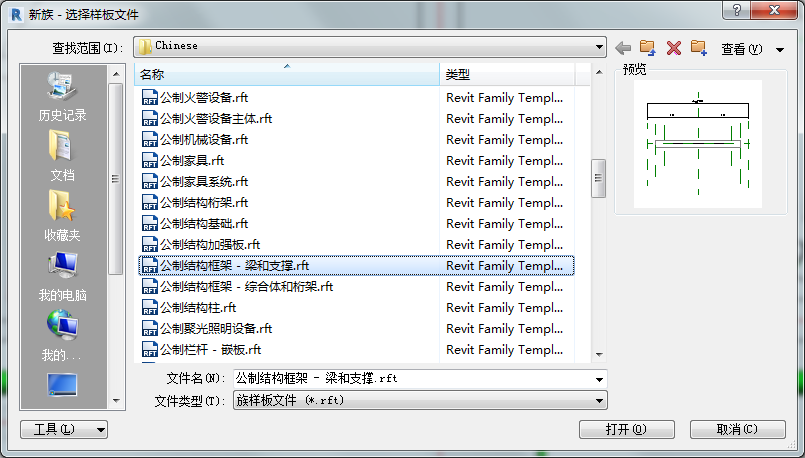
Task: Select 公制结构桁架.rft file
Action: 356,203
